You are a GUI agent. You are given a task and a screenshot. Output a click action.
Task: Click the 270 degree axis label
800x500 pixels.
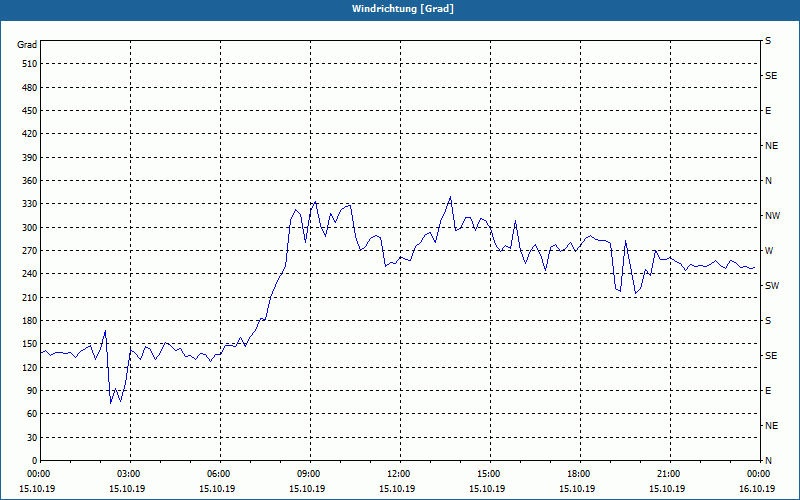pyautogui.click(x=29, y=251)
